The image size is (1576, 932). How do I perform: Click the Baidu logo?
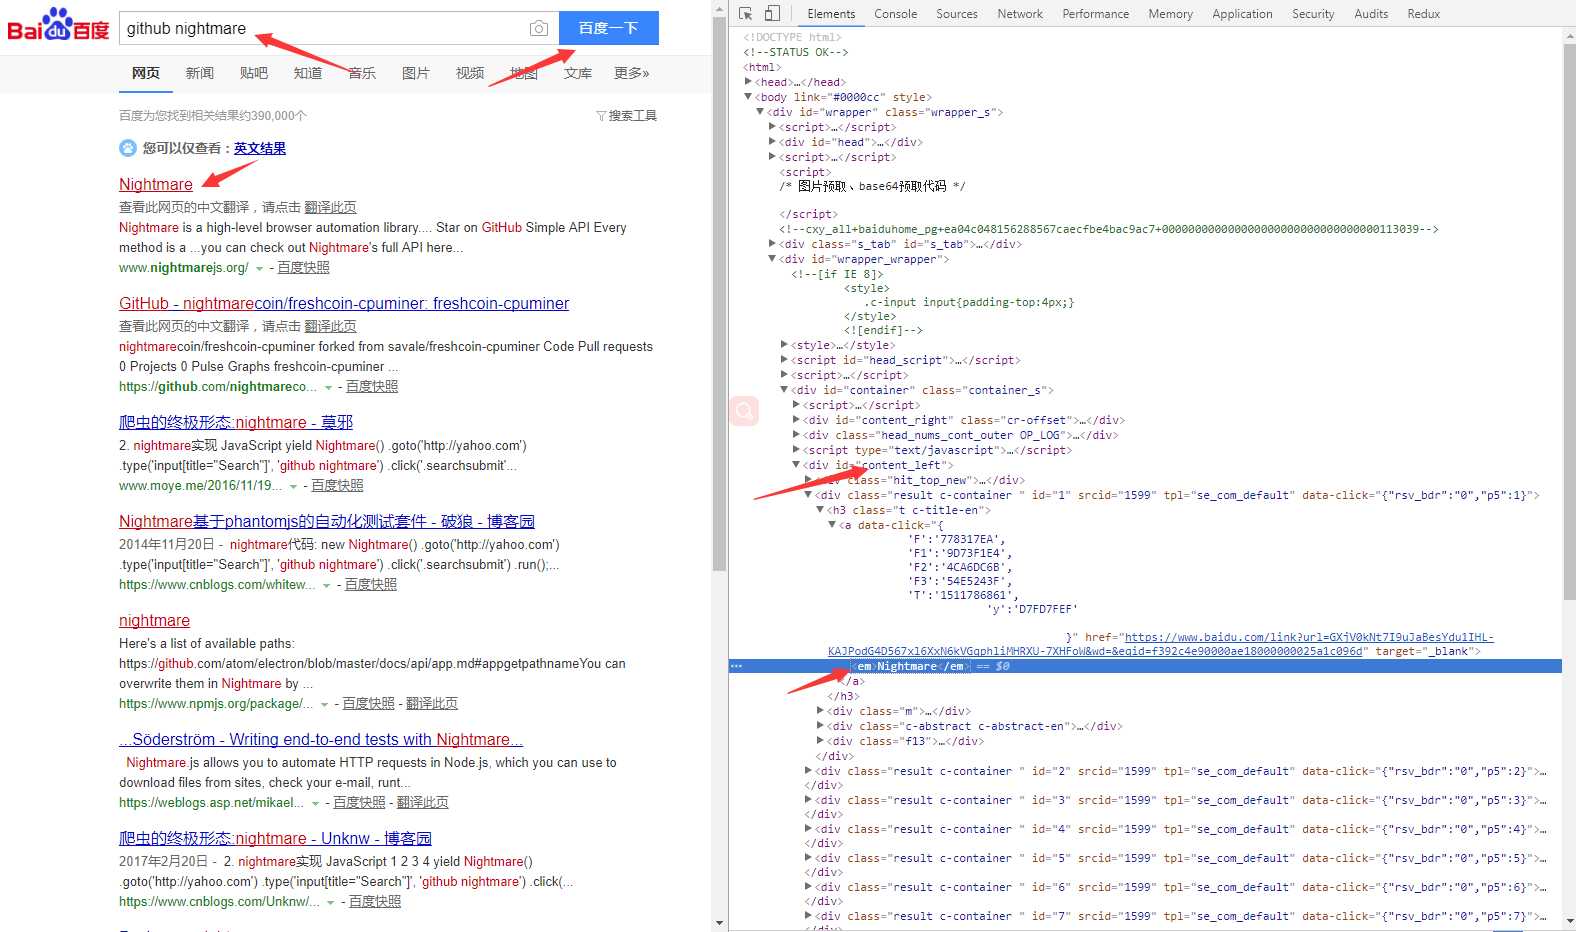58,26
